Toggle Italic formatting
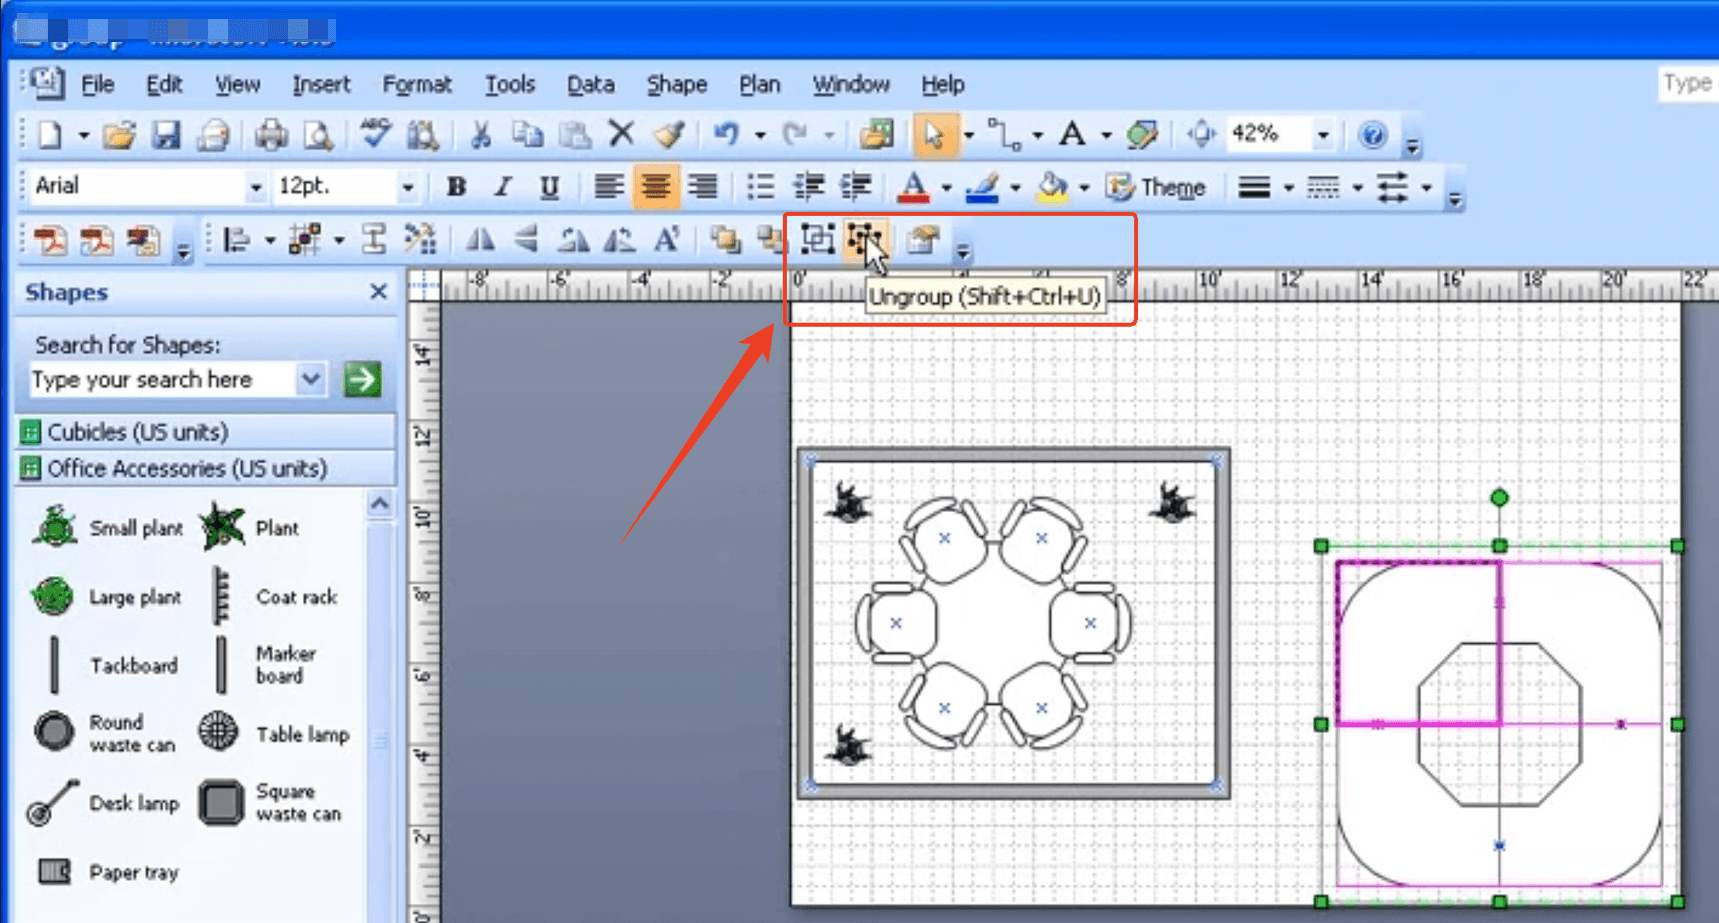Image resolution: width=1719 pixels, height=923 pixels. [503, 187]
